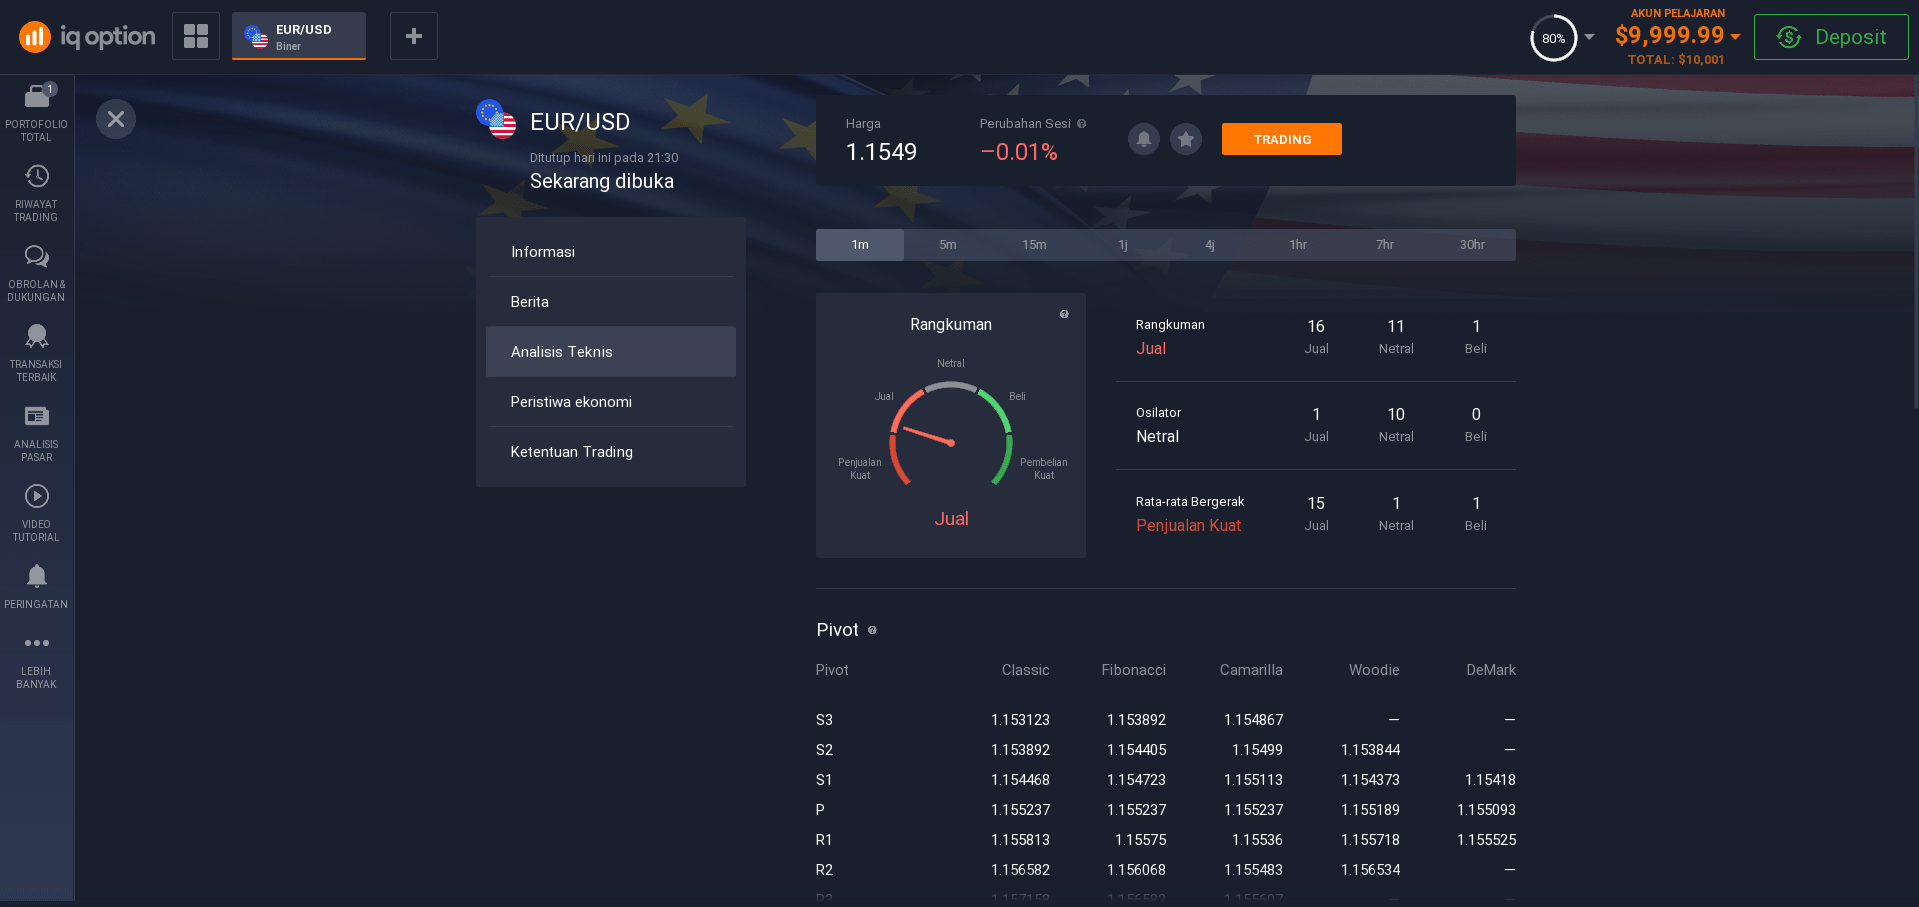Open Video Tutorial play icon

pos(36,498)
